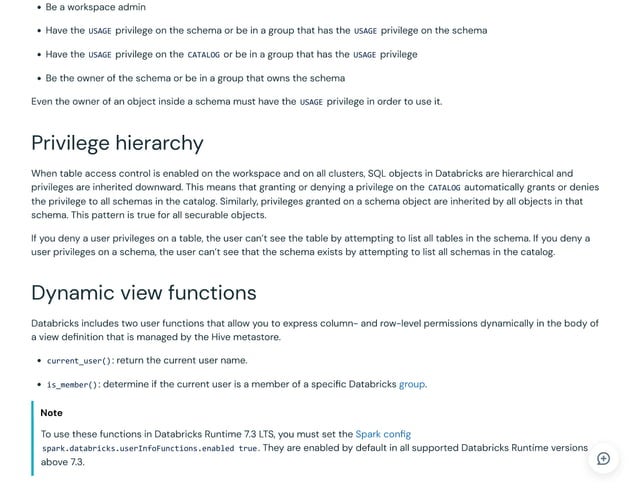
Task: Click the "Be the owner of the schema" bullet
Action: coord(195,78)
